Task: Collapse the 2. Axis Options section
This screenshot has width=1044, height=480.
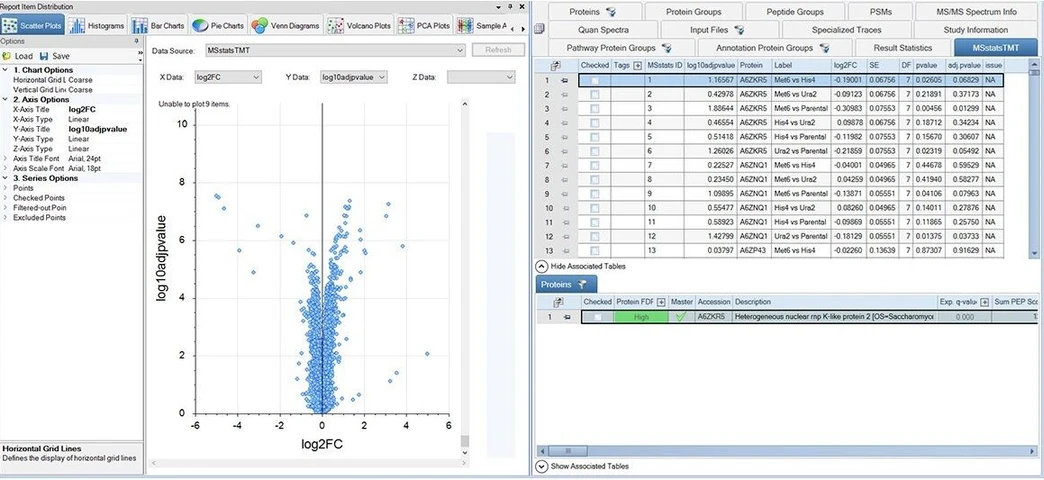Action: pyautogui.click(x=5, y=99)
